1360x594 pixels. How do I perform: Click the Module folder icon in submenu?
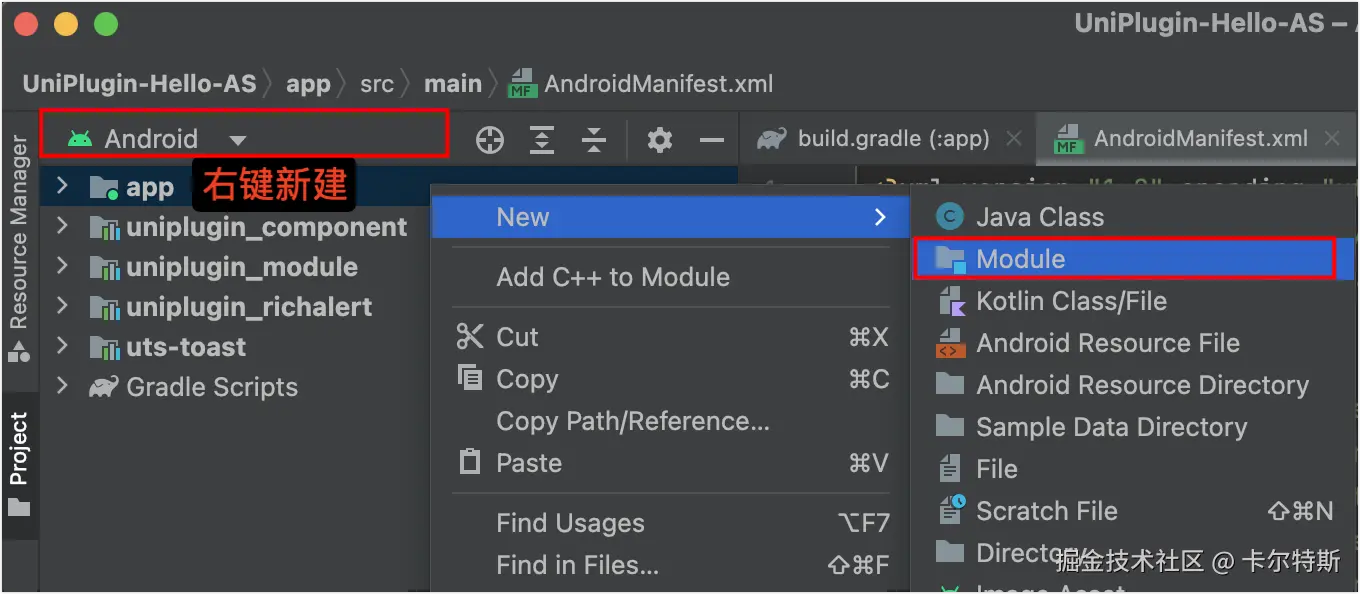tap(950, 259)
